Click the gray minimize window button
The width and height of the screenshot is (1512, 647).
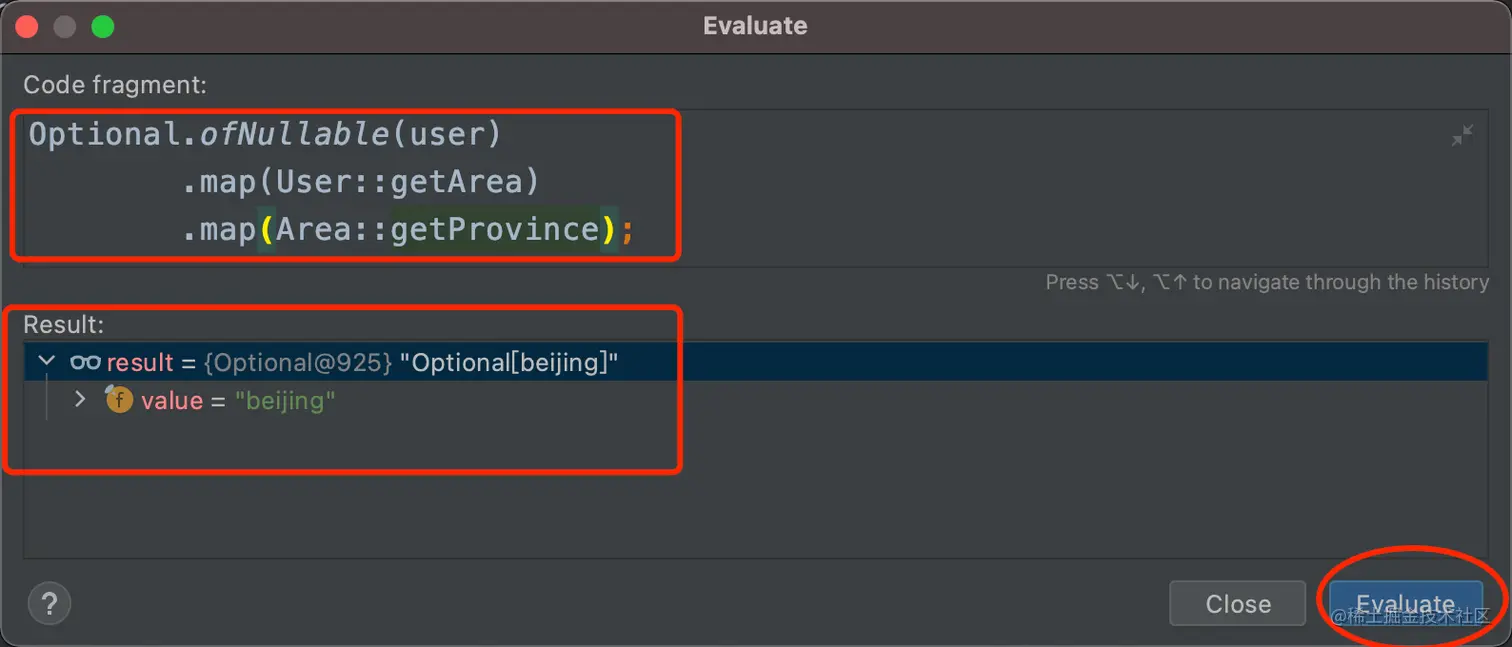(66, 26)
